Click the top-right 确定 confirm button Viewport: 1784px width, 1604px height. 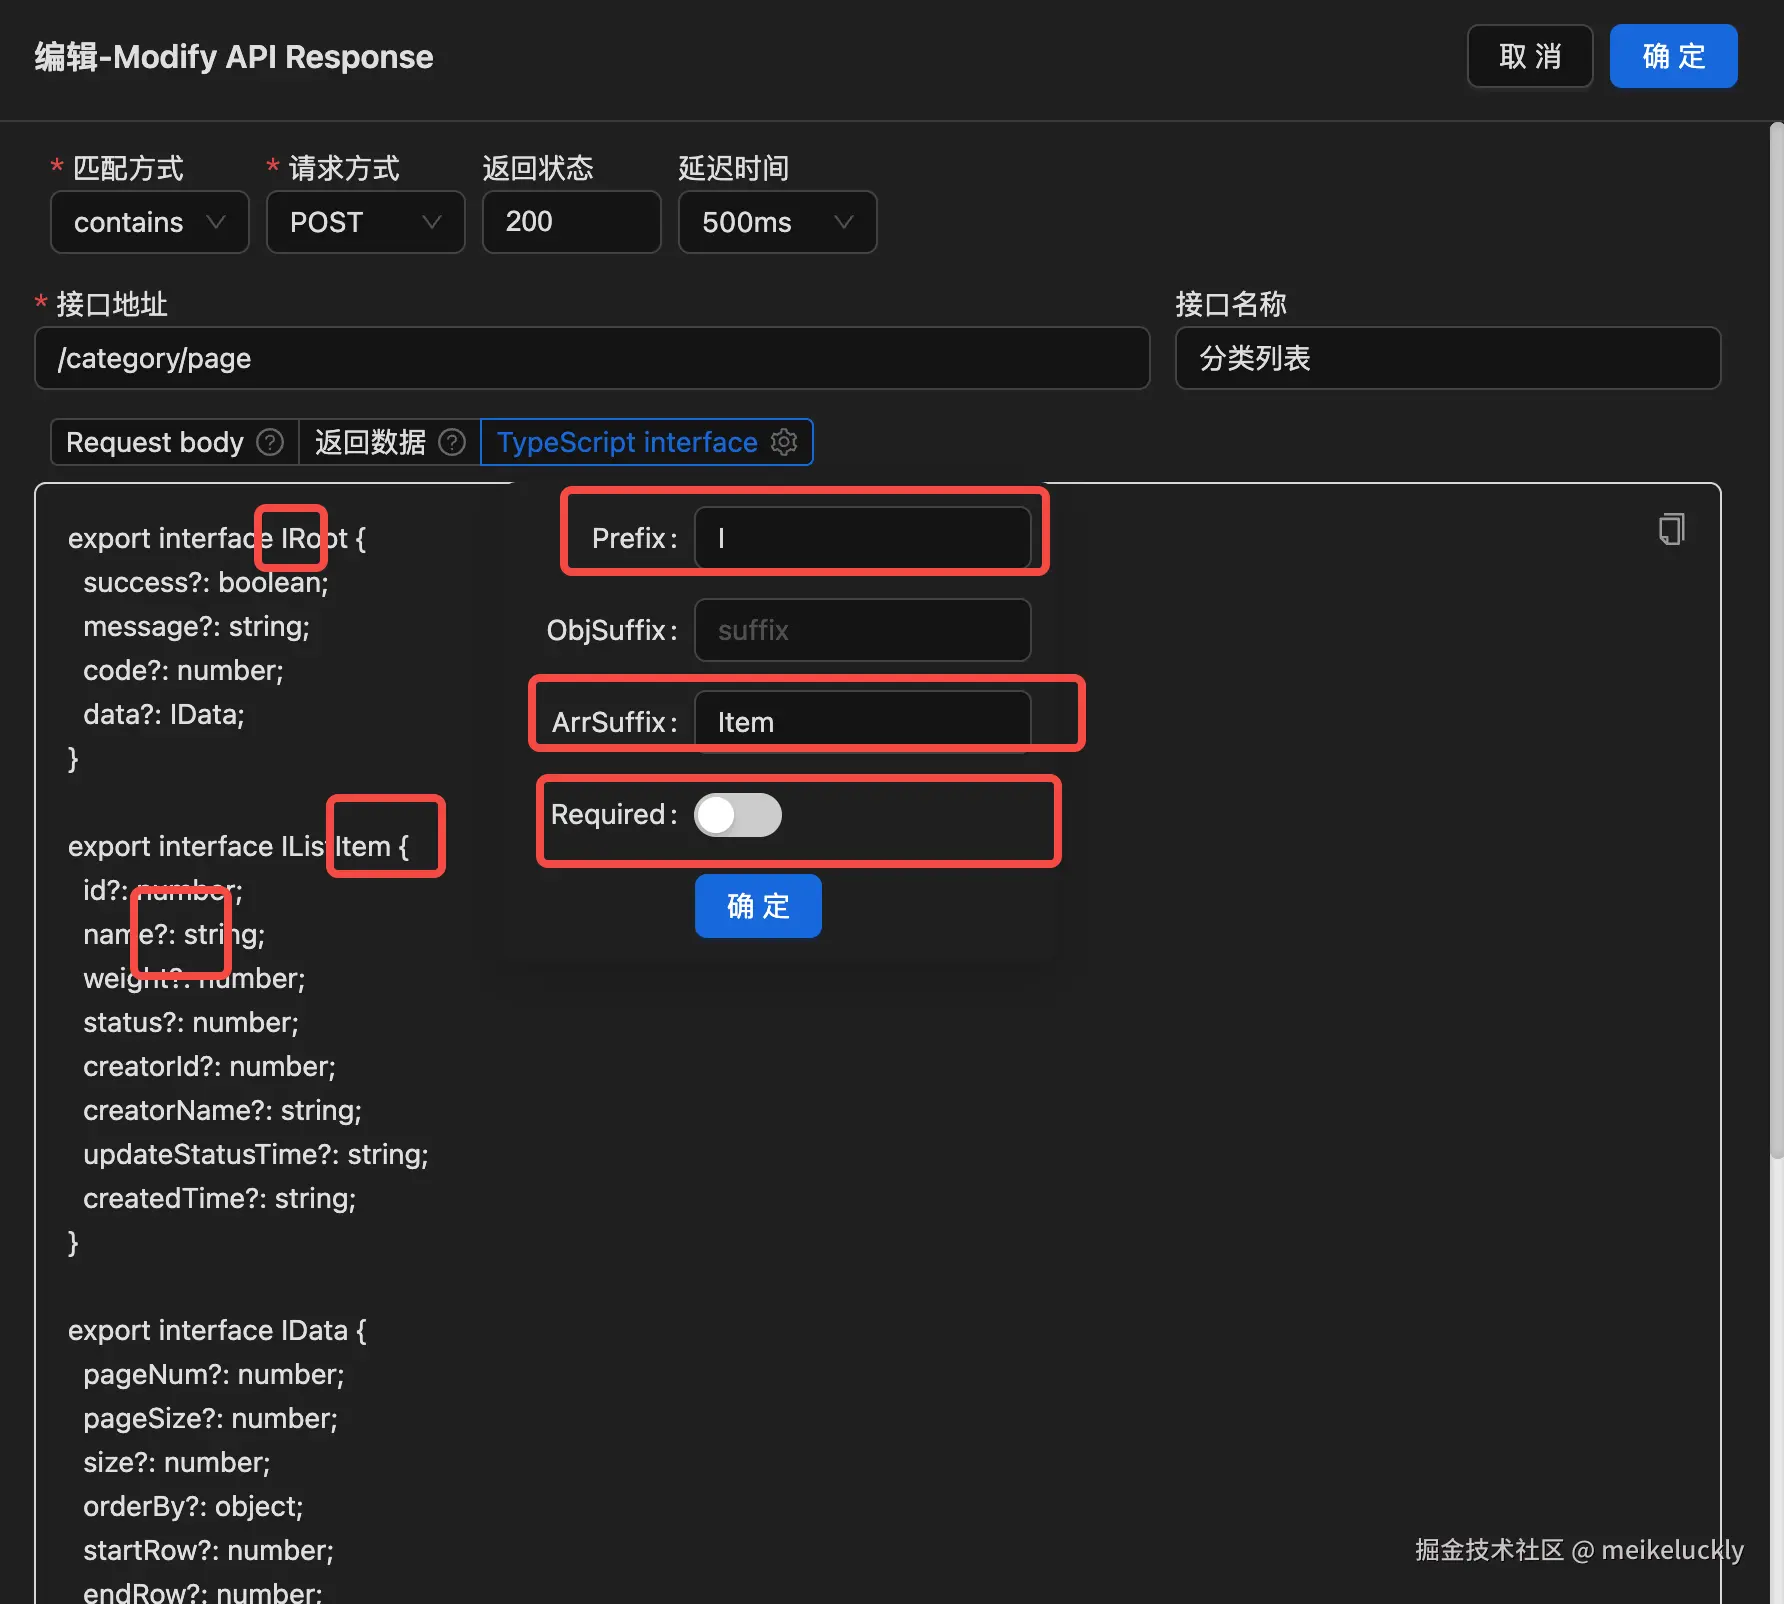(1673, 56)
